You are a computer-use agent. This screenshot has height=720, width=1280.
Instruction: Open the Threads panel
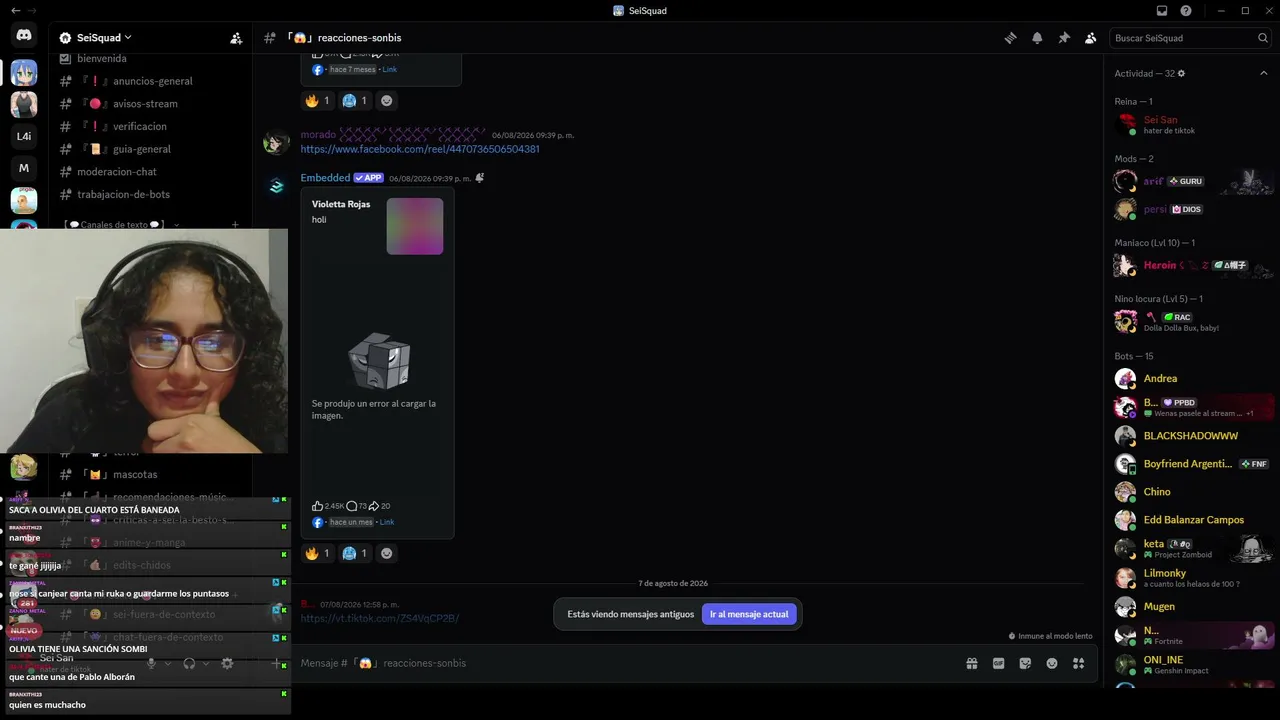click(x=1010, y=38)
